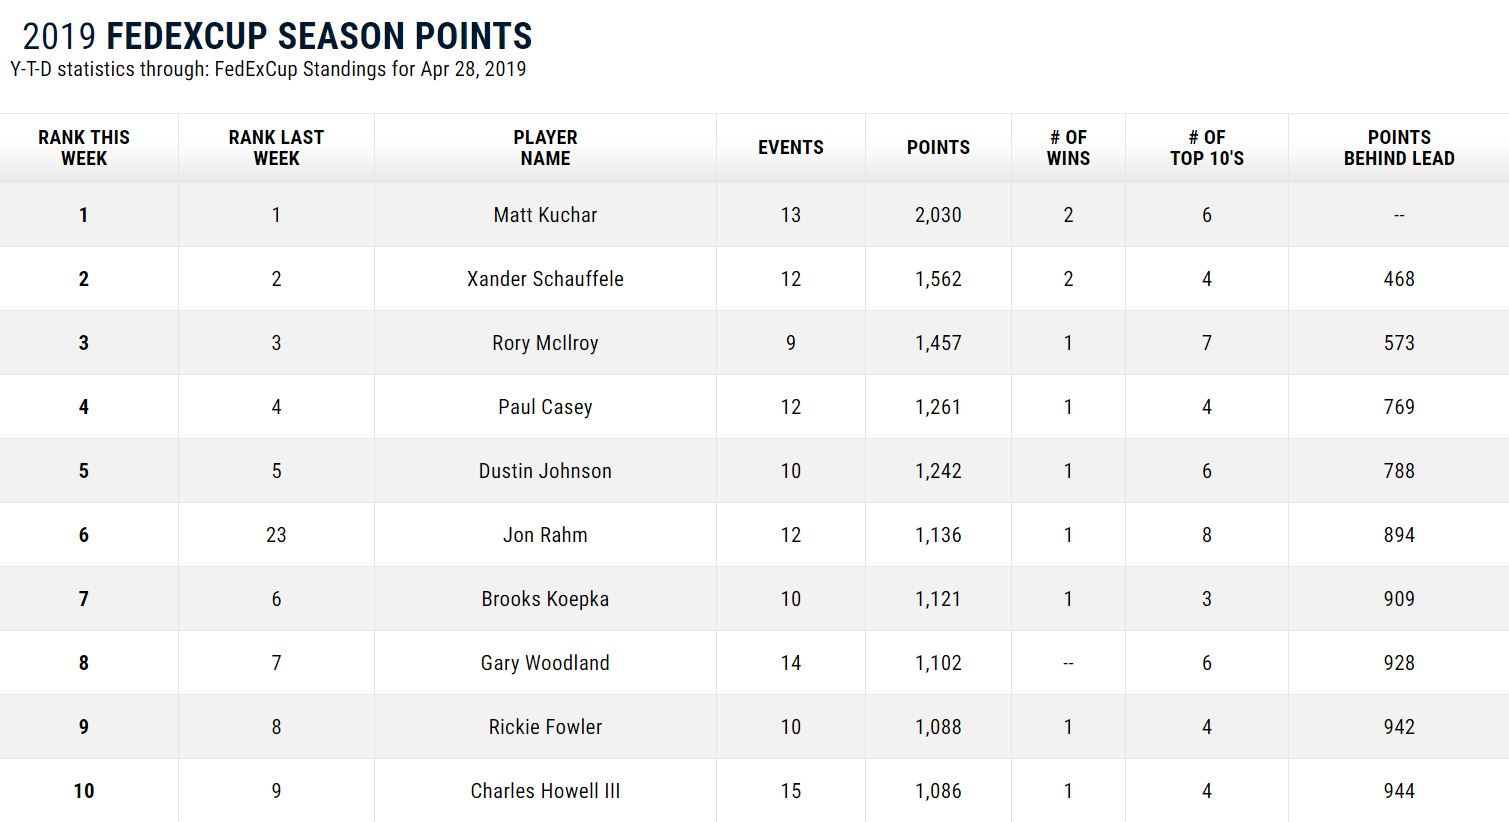The image size is (1509, 822).
Task: Select the Rory McIlroy player name
Action: coord(545,343)
